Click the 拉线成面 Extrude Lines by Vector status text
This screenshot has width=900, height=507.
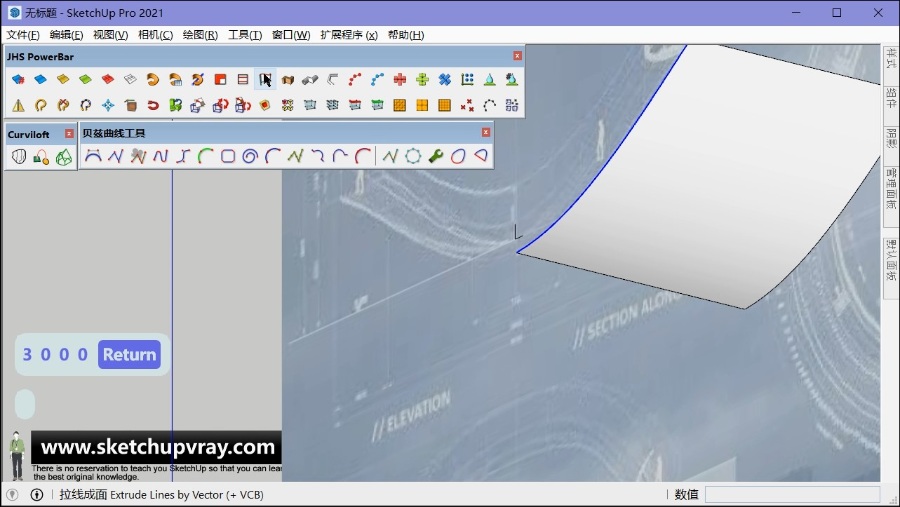(161, 494)
